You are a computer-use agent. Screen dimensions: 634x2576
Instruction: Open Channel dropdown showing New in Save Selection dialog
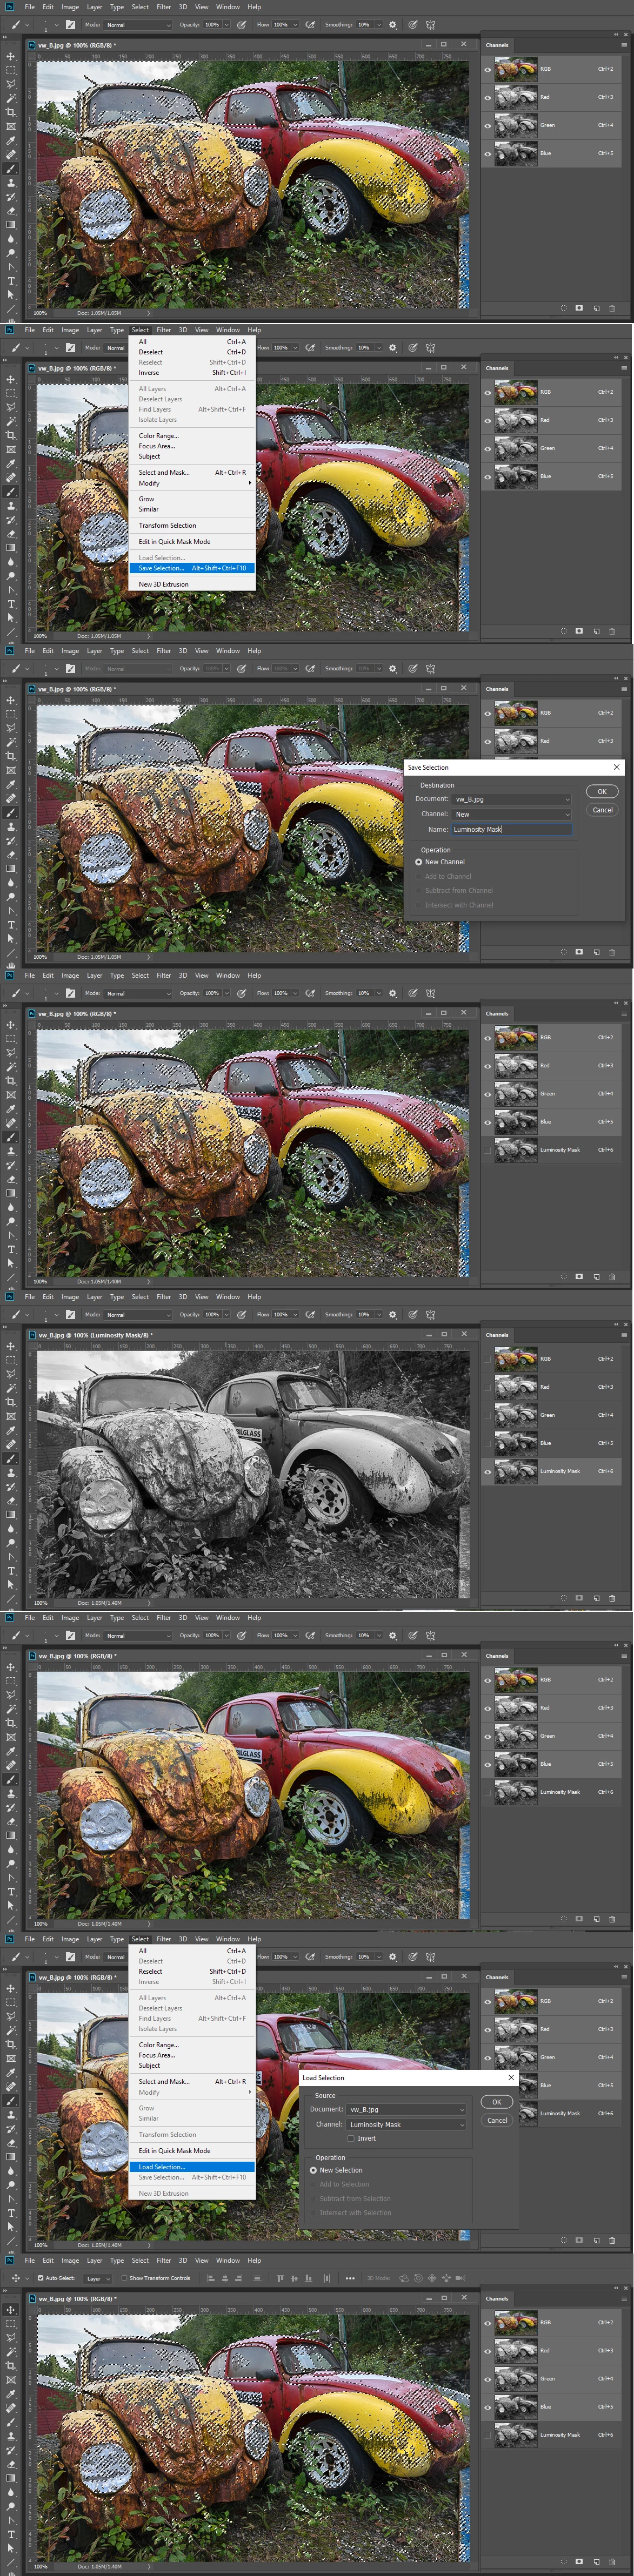(x=511, y=814)
